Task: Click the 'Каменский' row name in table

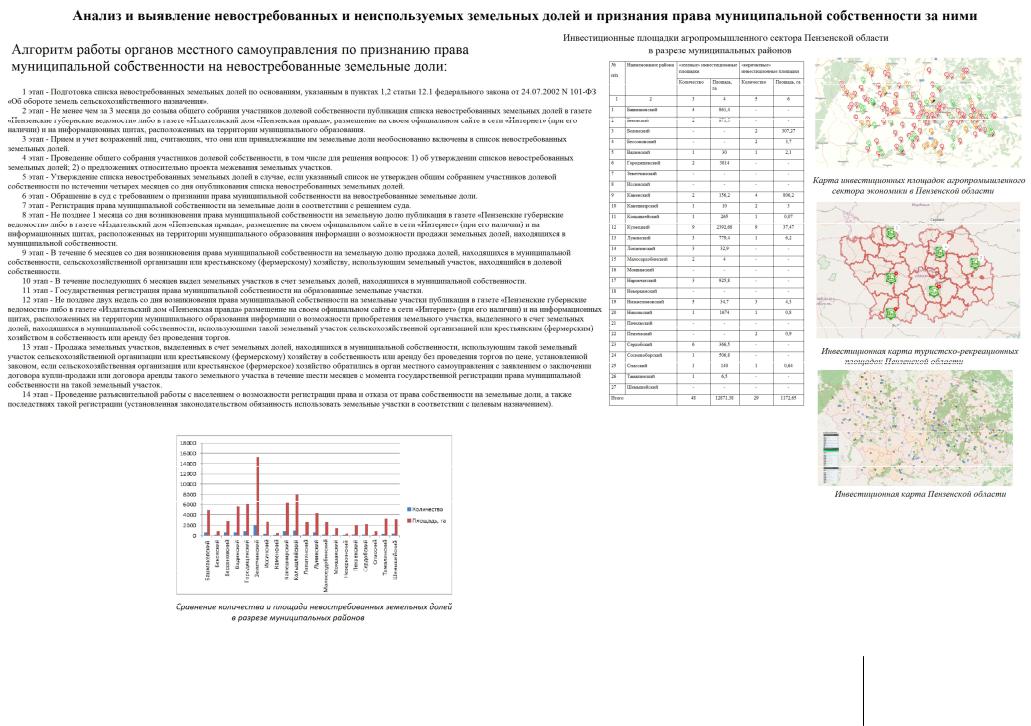Action: 637,195
